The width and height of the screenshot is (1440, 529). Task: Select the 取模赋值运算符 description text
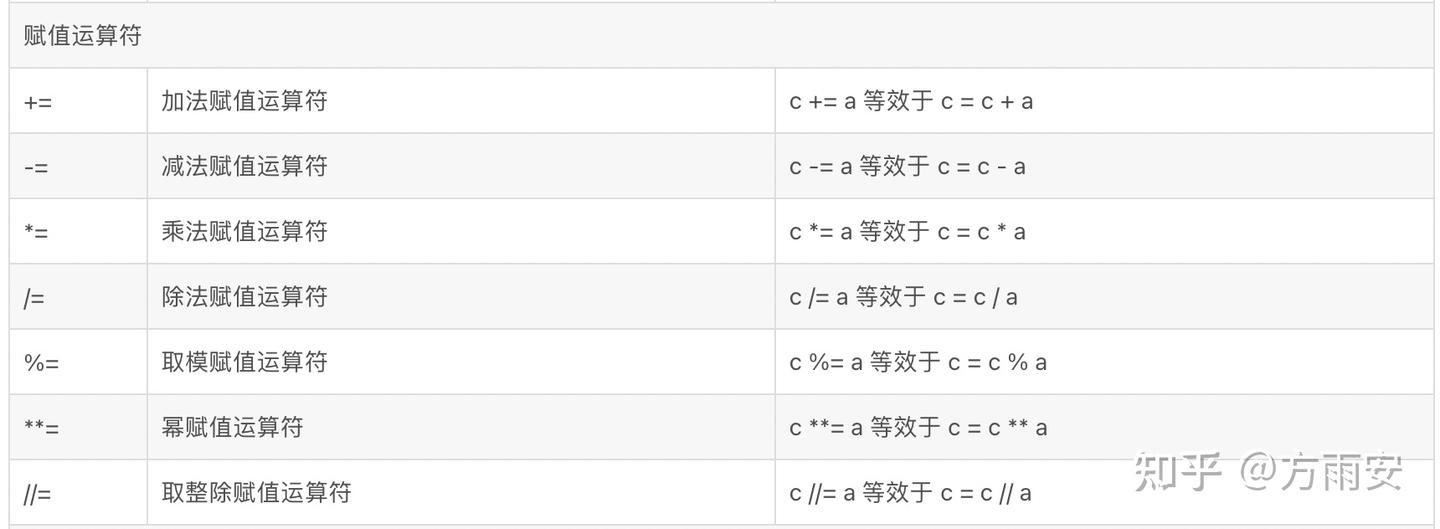click(244, 362)
